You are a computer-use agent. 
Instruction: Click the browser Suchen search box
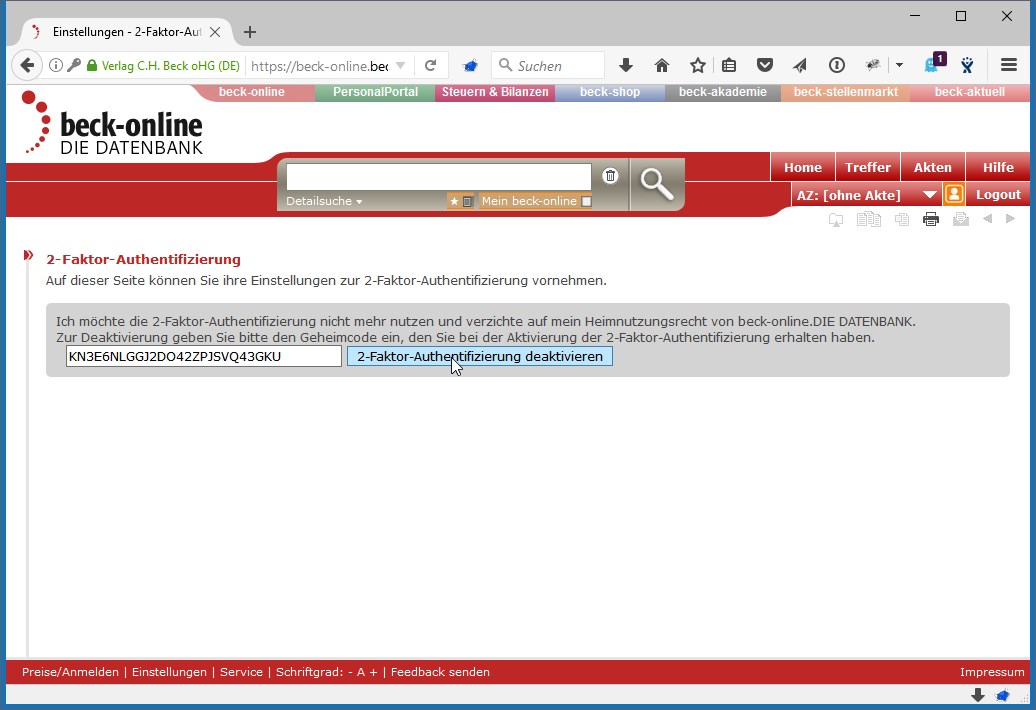click(x=548, y=65)
